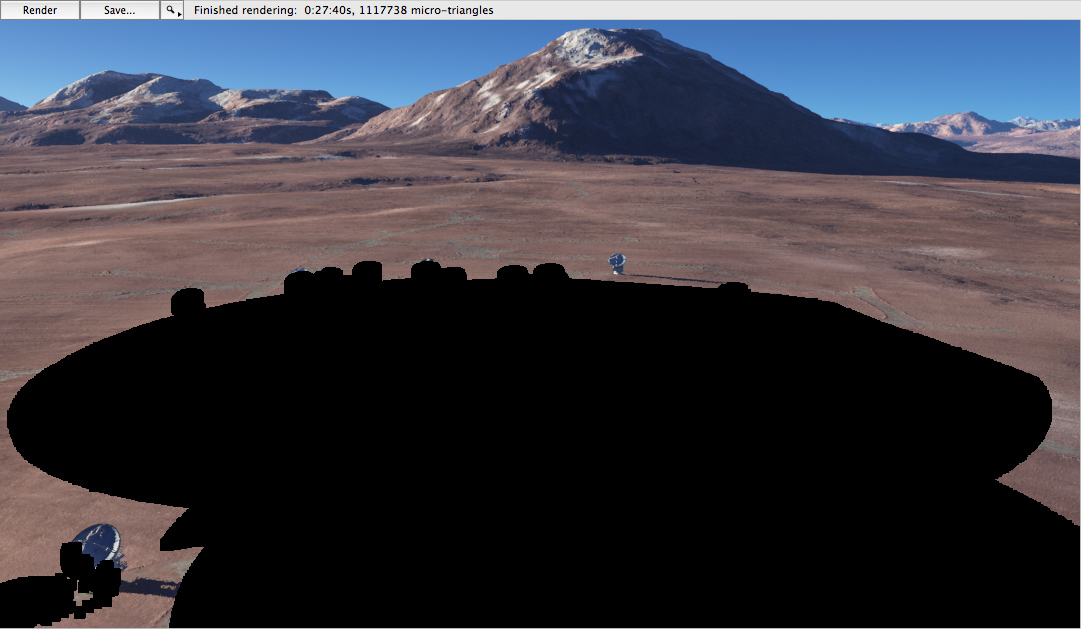Click the small antenna dish on plain
This screenshot has height=629, width=1081.
[x=617, y=263]
